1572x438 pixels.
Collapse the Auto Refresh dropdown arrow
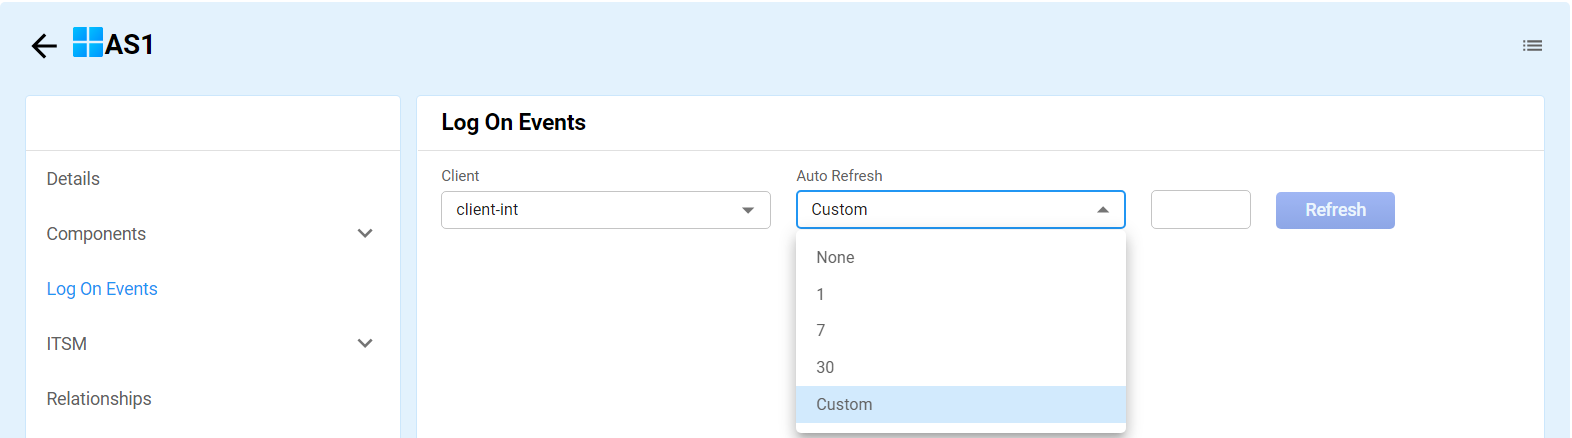point(1103,210)
